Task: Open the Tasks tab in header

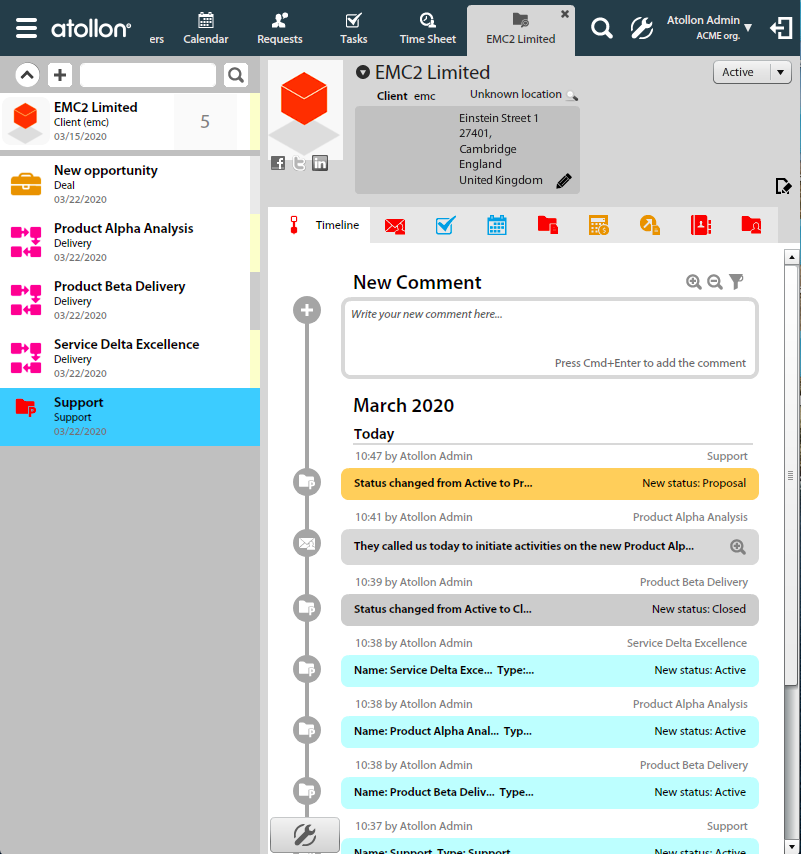Action: [353, 28]
